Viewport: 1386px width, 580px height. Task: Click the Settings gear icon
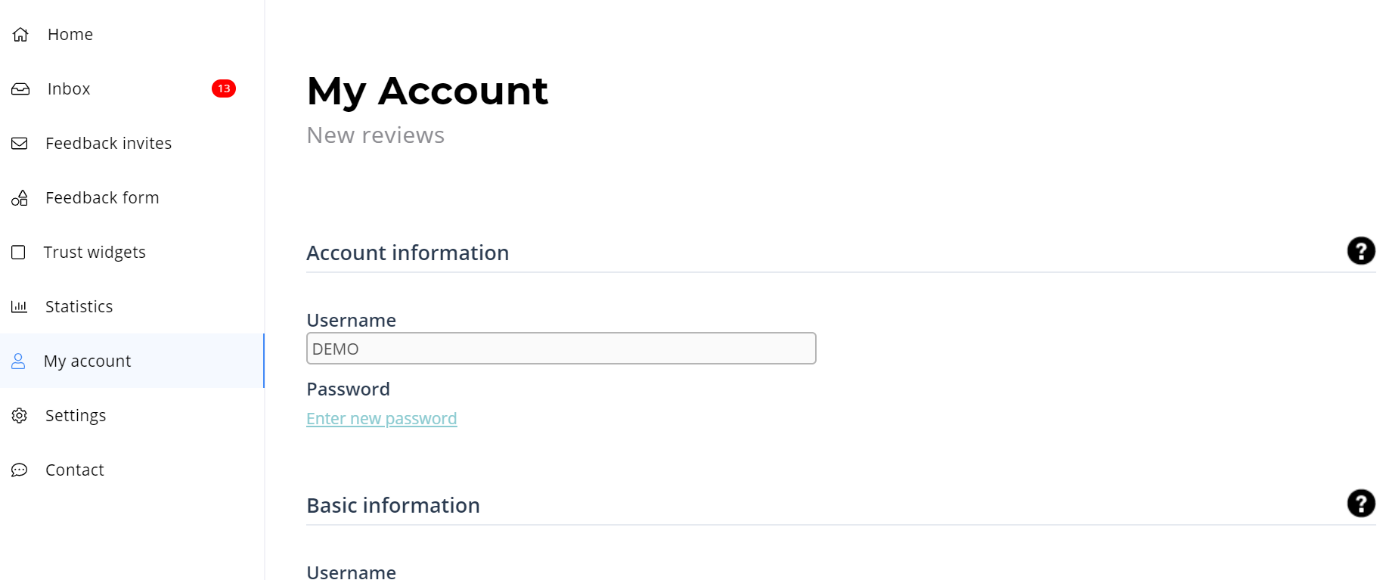[x=19, y=416]
